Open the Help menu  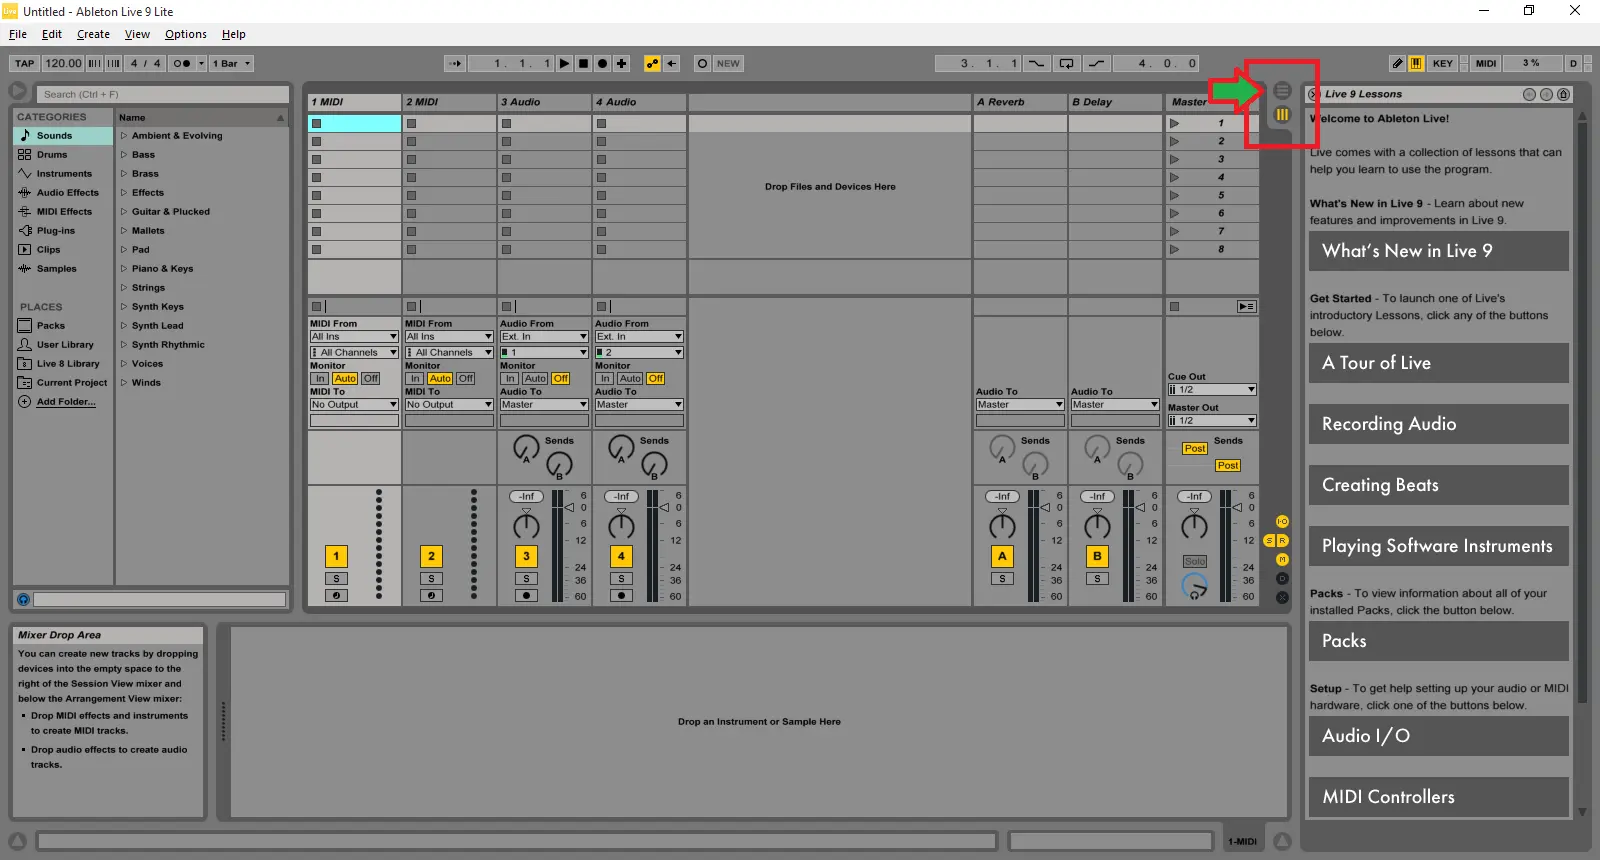click(x=234, y=34)
